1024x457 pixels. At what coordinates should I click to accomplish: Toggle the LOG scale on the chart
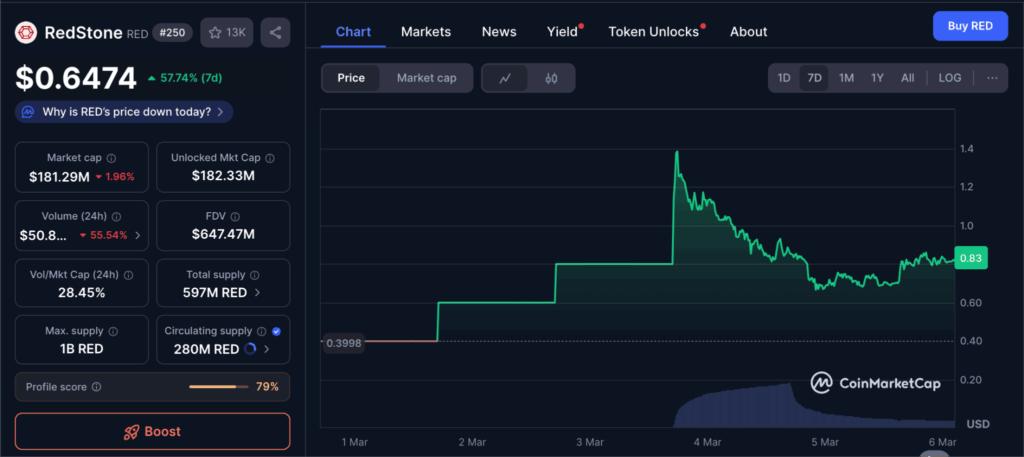click(949, 78)
